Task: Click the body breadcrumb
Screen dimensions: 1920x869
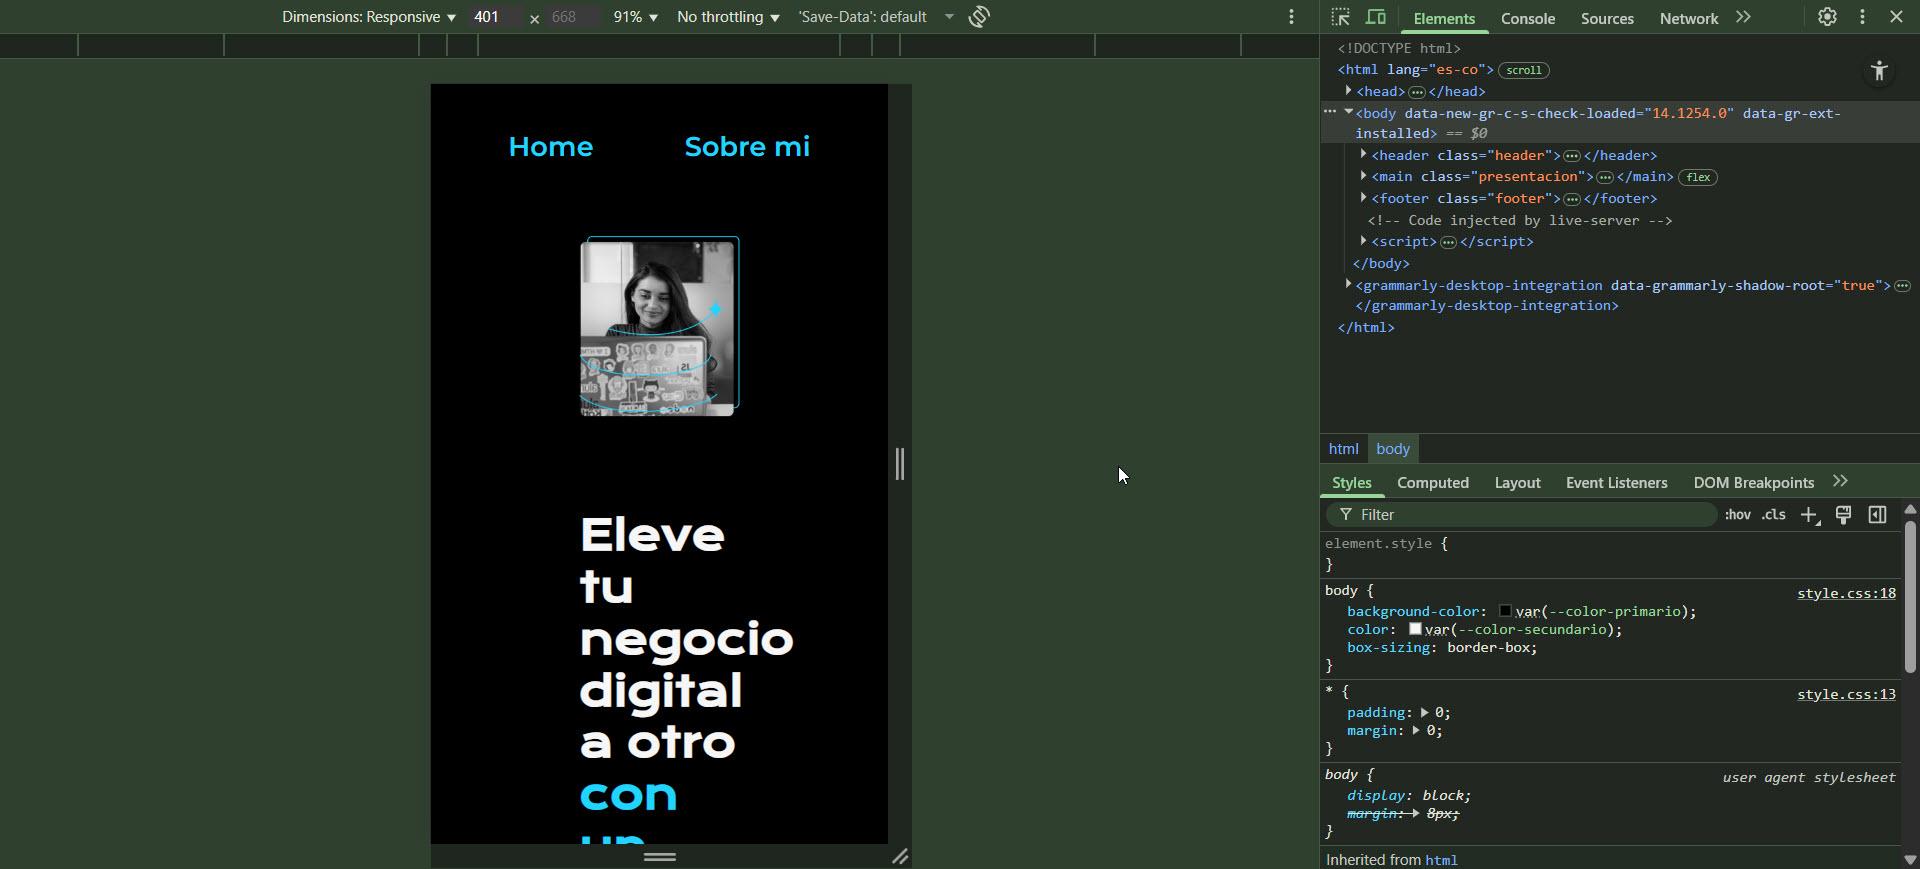Action: click(x=1392, y=449)
